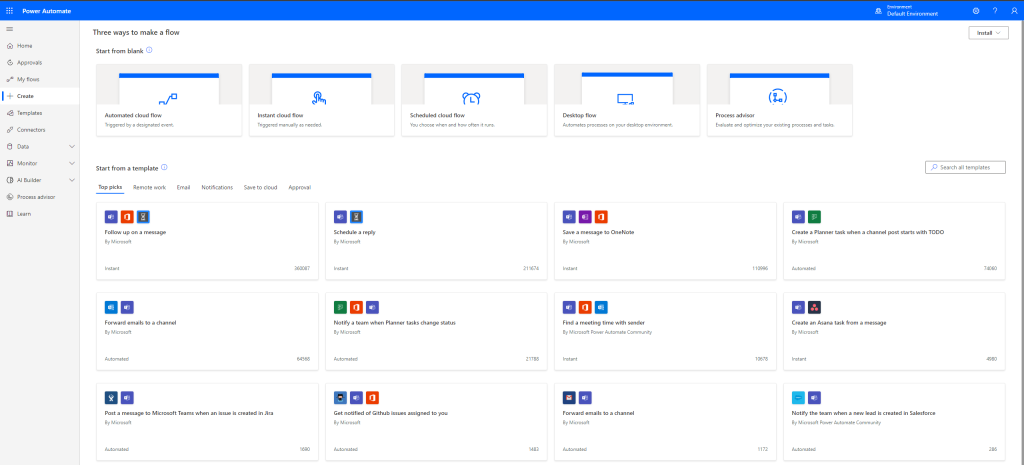The image size is (1024, 465).
Task: Click the Approvals icon in sidebar
Action: point(9,63)
